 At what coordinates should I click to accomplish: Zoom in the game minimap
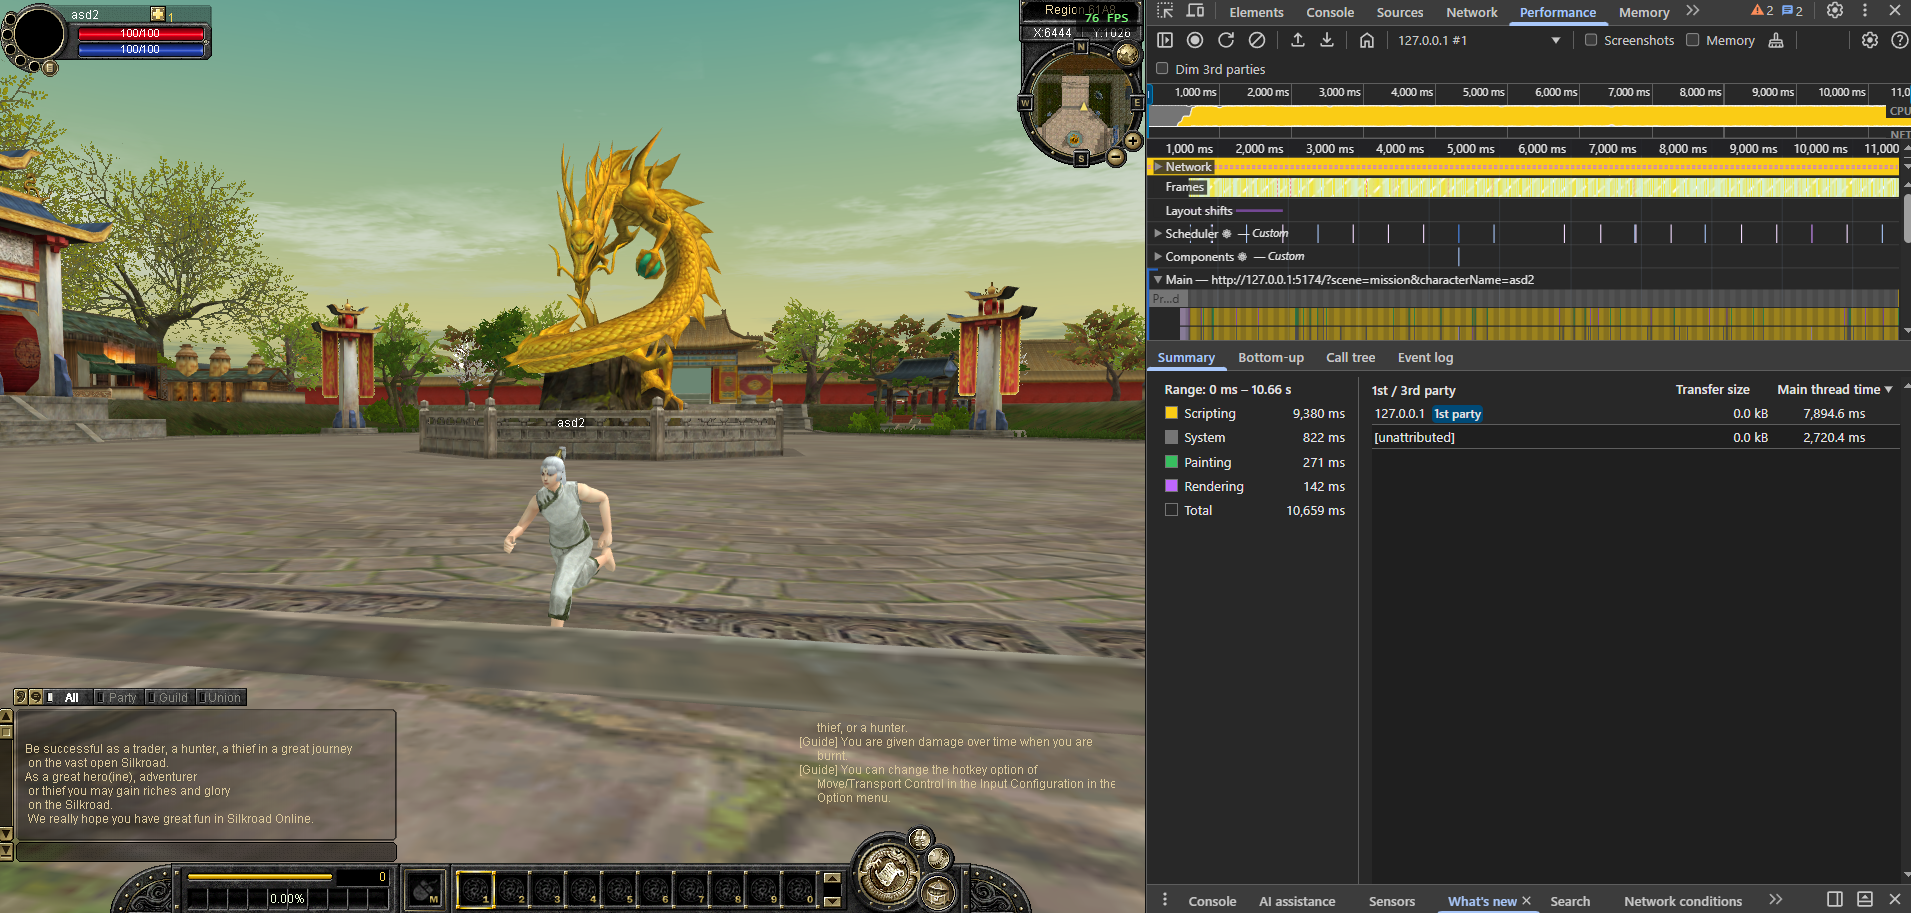point(1133,141)
